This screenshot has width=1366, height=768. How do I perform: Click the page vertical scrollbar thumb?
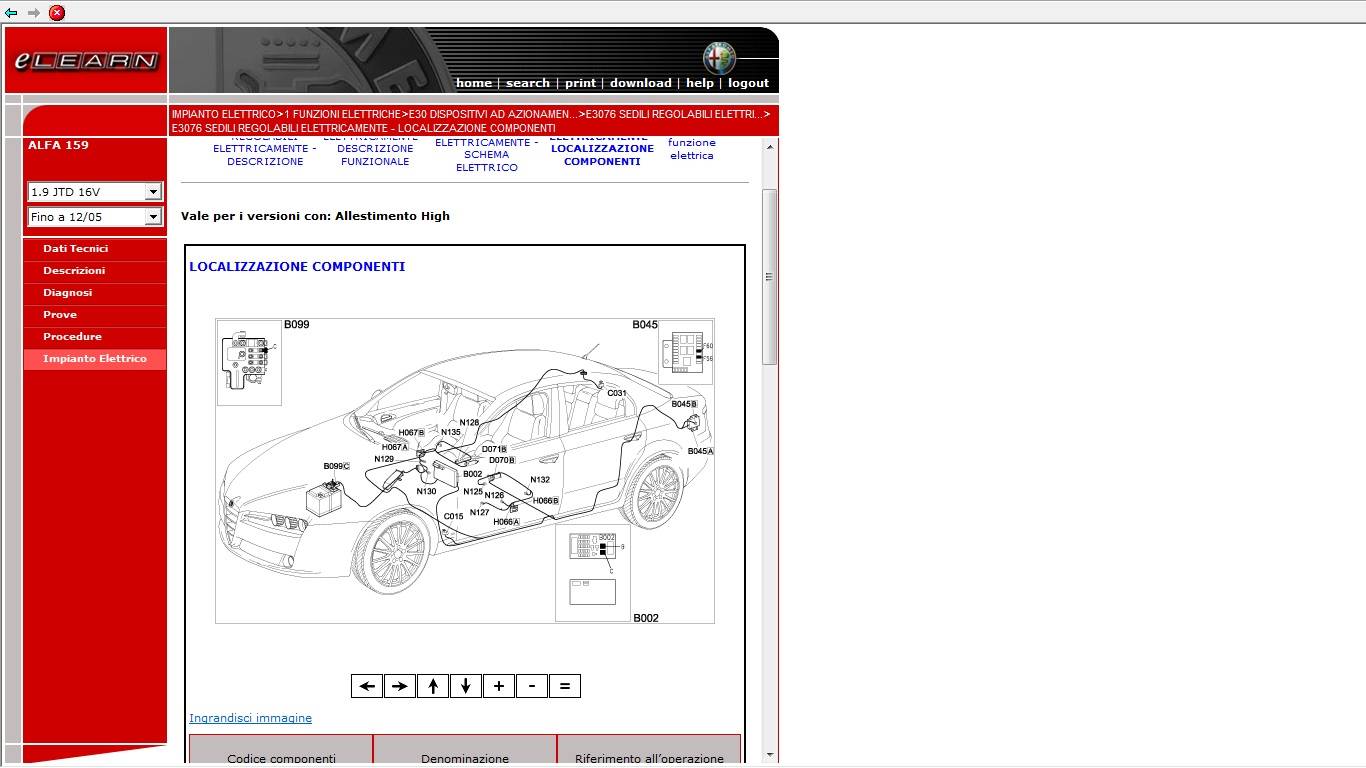pos(769,276)
